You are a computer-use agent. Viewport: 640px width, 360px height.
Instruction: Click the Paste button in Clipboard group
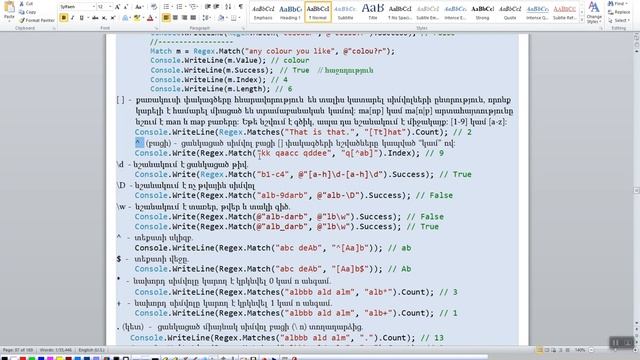coord(9,11)
